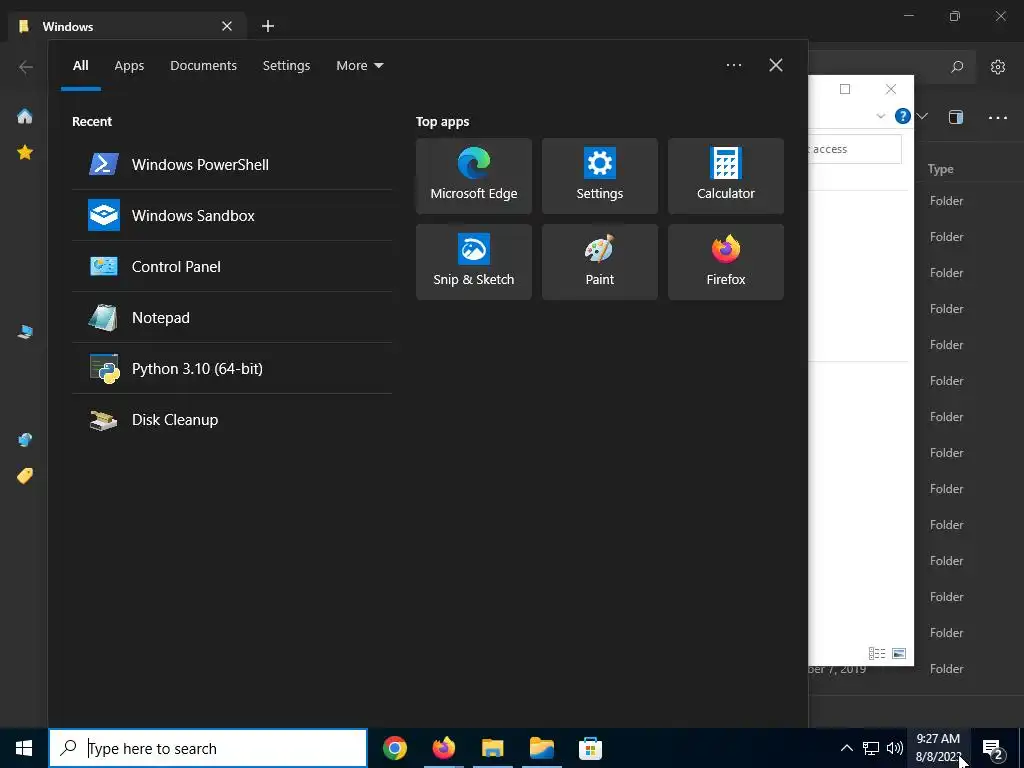The height and width of the screenshot is (768, 1024).
Task: Open Microsoft Edge top app tile
Action: tap(473, 176)
